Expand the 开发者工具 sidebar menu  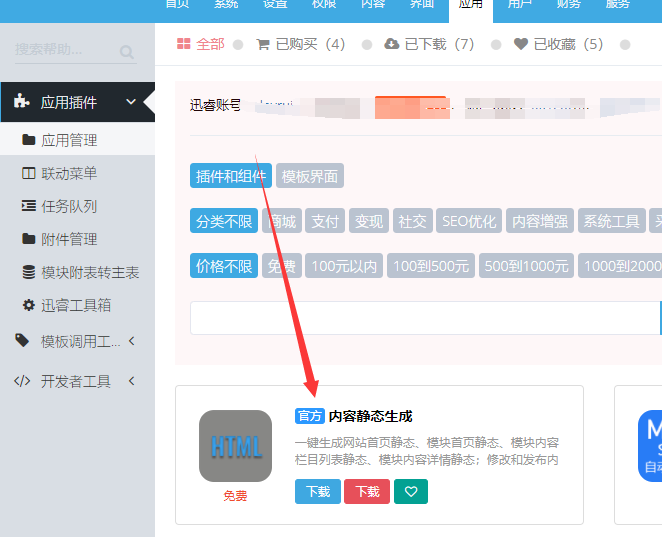coord(131,381)
